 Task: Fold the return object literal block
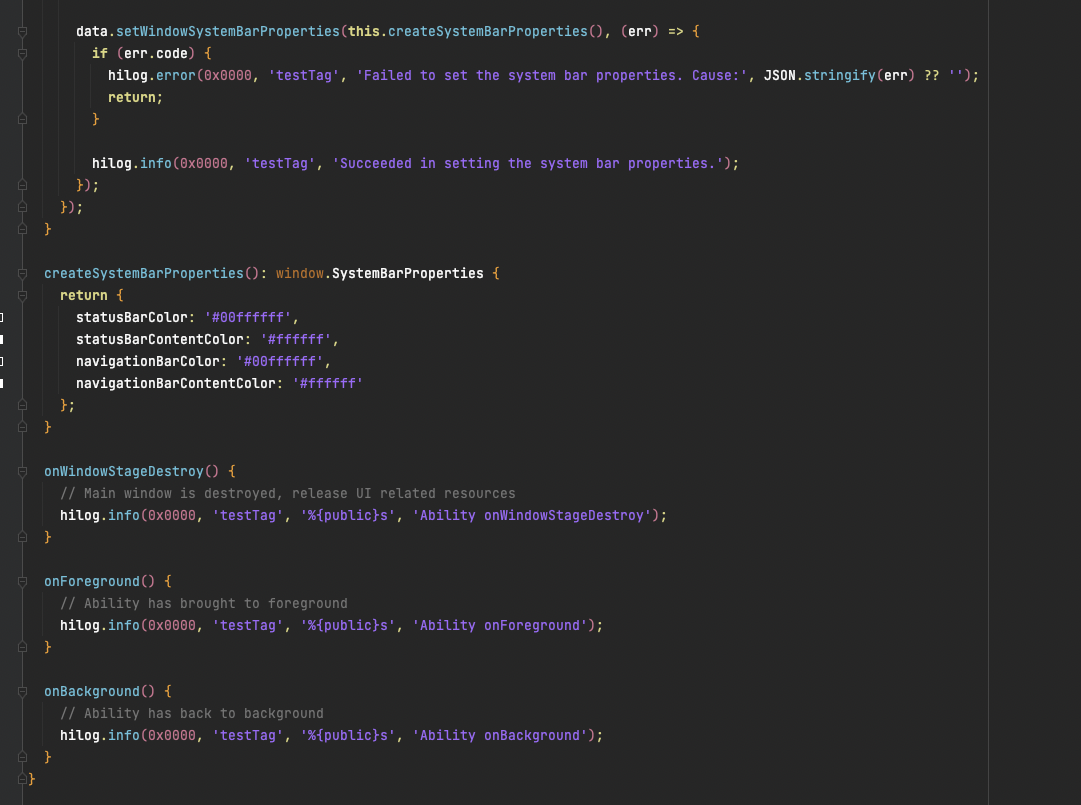tap(22, 295)
